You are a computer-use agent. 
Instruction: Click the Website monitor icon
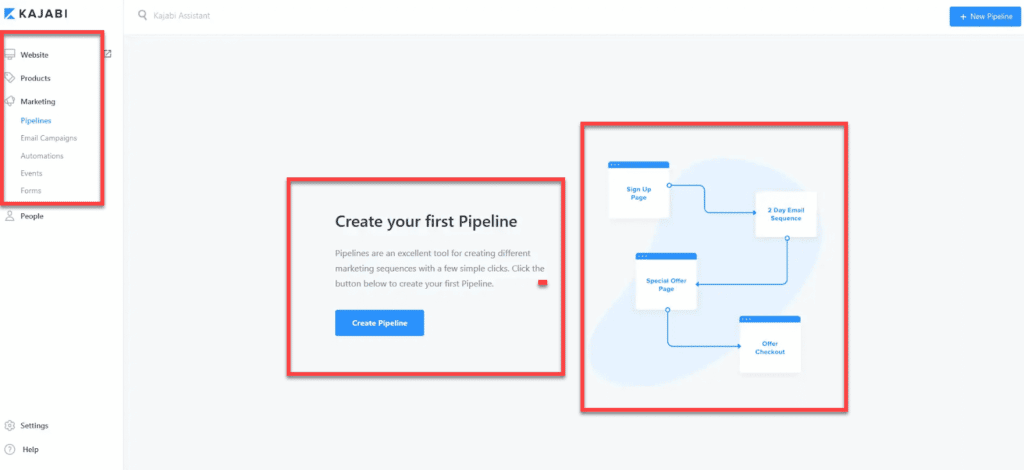coord(10,55)
